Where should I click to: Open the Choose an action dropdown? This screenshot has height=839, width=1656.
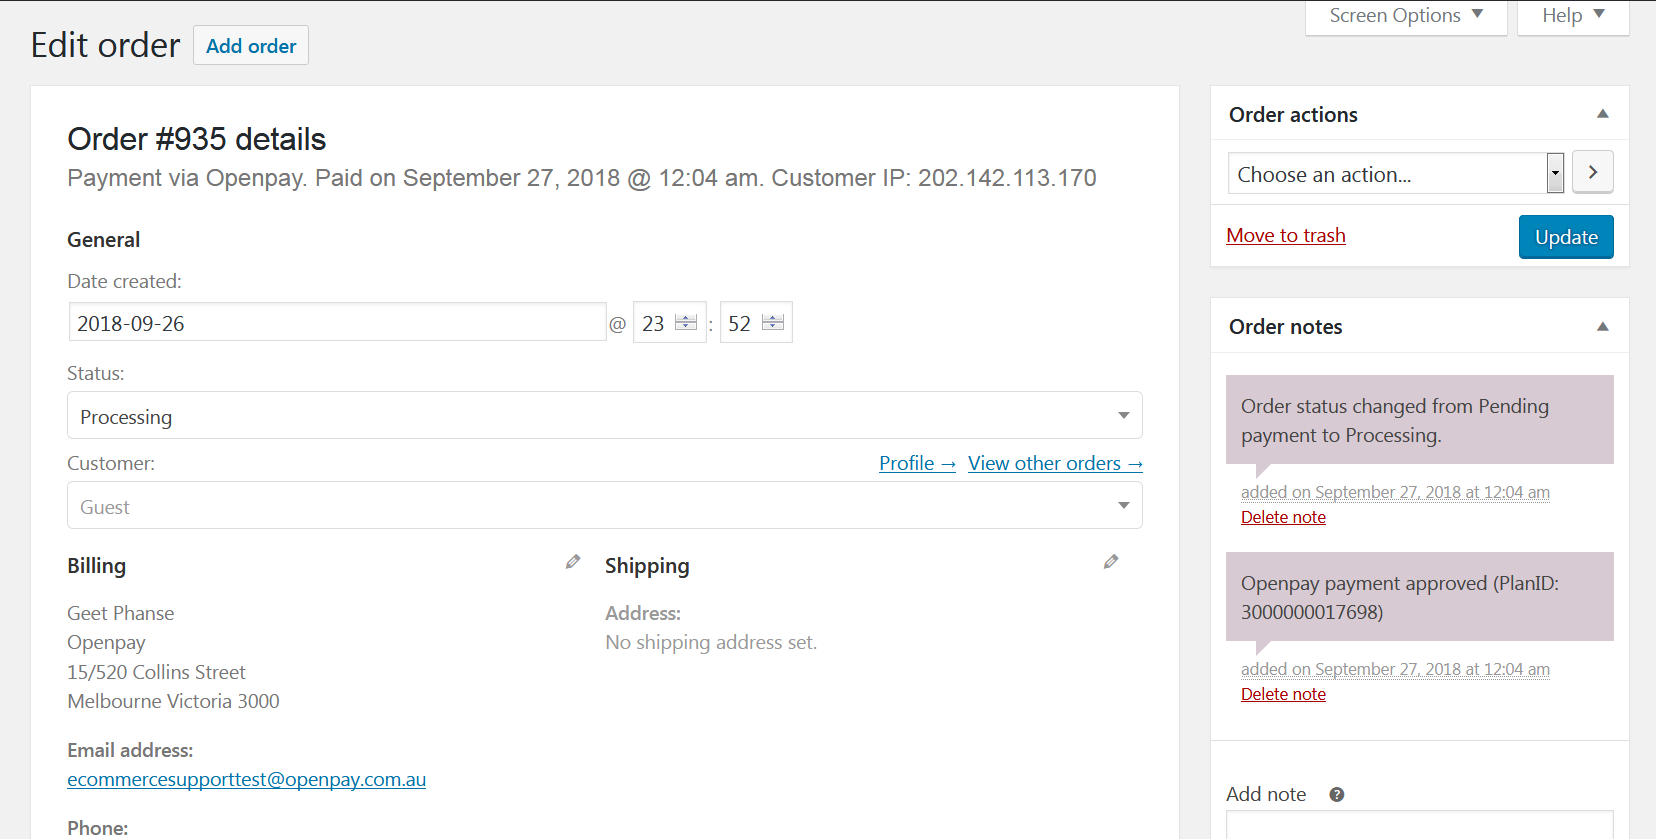click(1395, 174)
